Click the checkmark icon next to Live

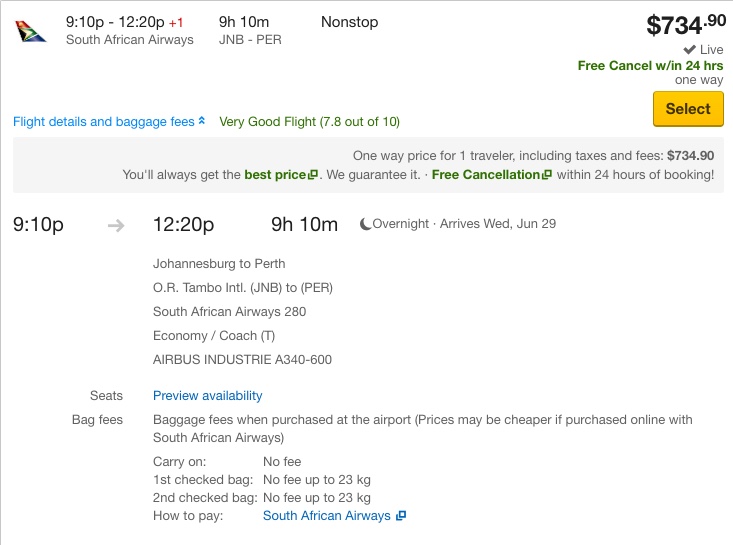coord(689,50)
